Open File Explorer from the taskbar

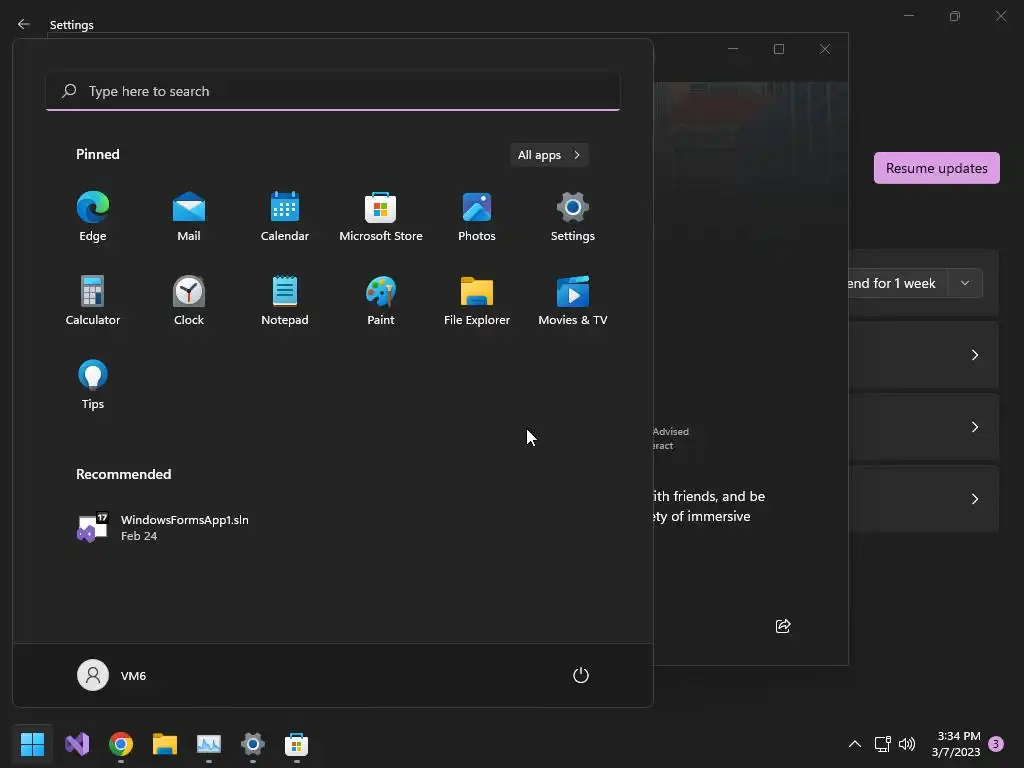165,744
